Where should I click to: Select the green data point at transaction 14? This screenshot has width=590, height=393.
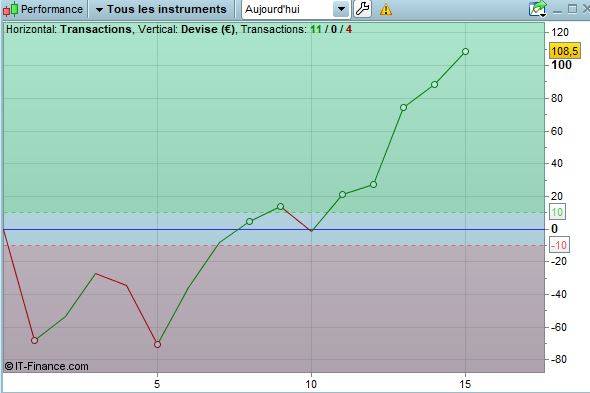point(435,85)
